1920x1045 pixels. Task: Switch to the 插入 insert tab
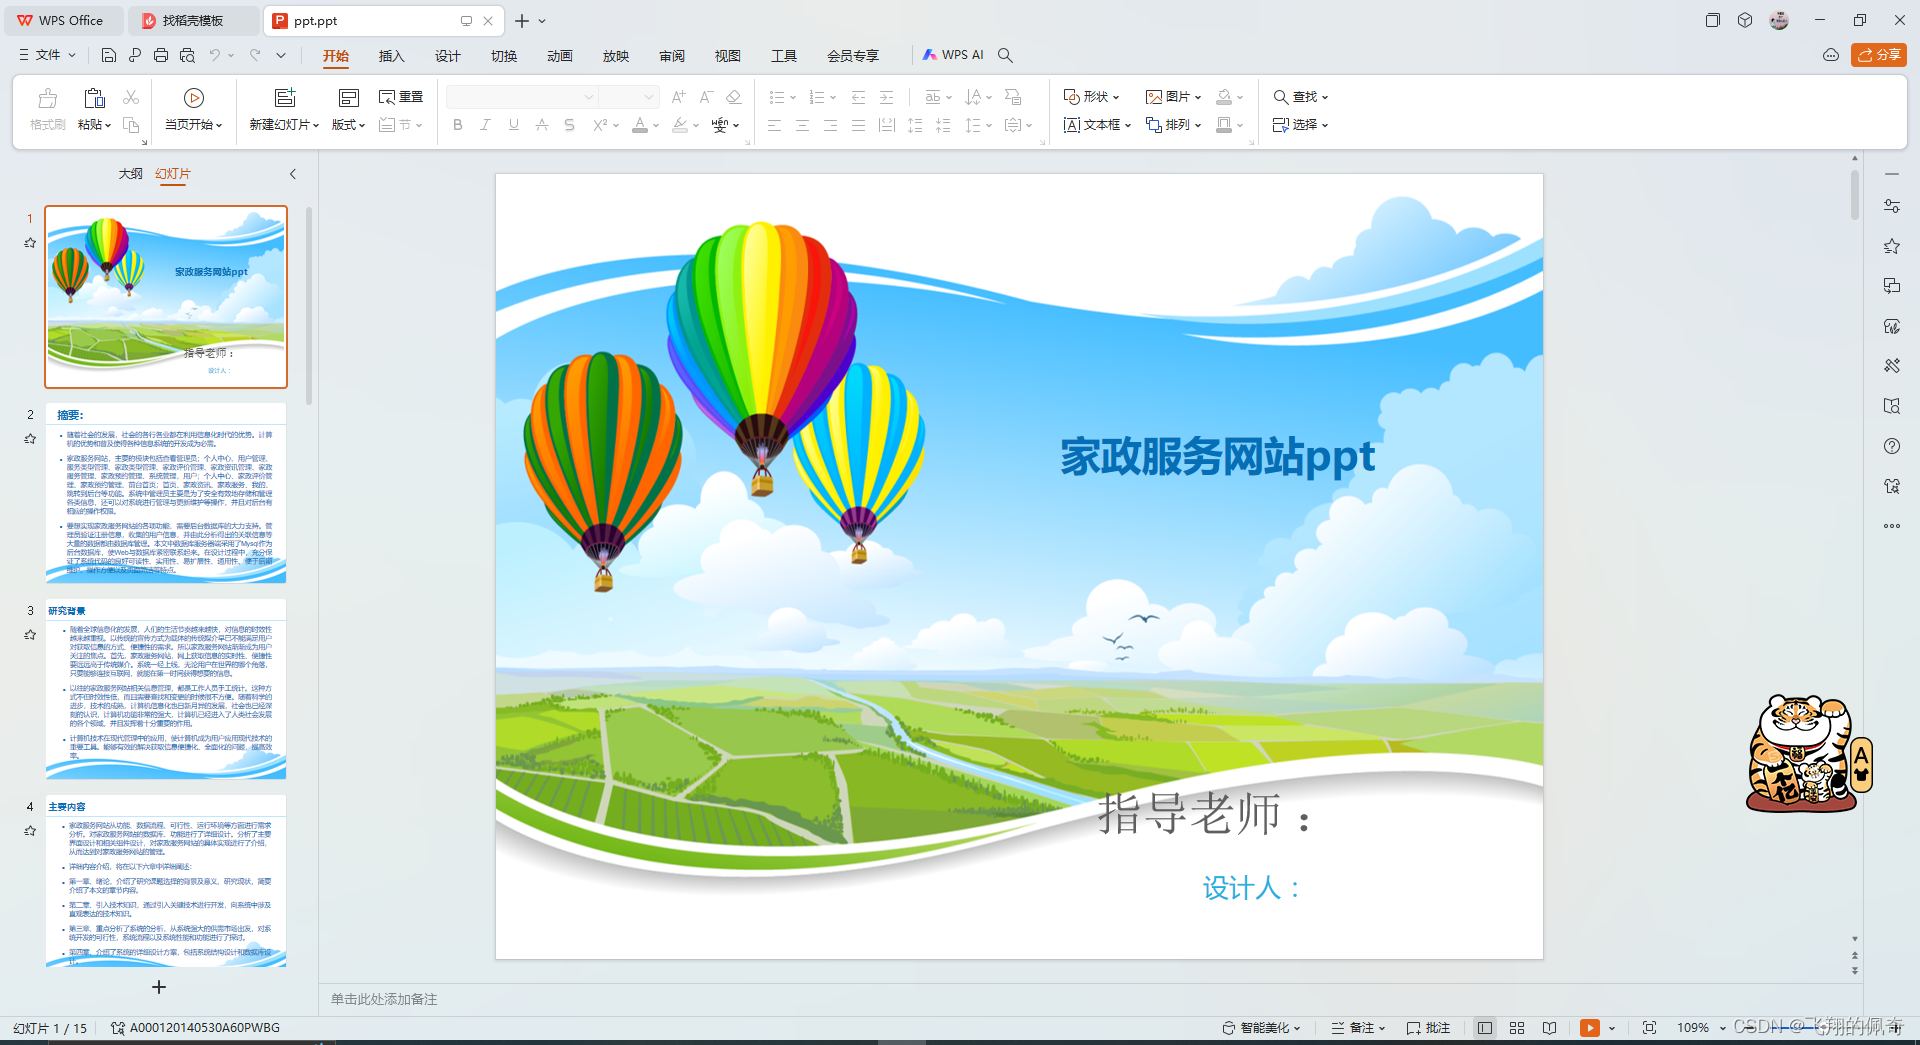[x=392, y=56]
